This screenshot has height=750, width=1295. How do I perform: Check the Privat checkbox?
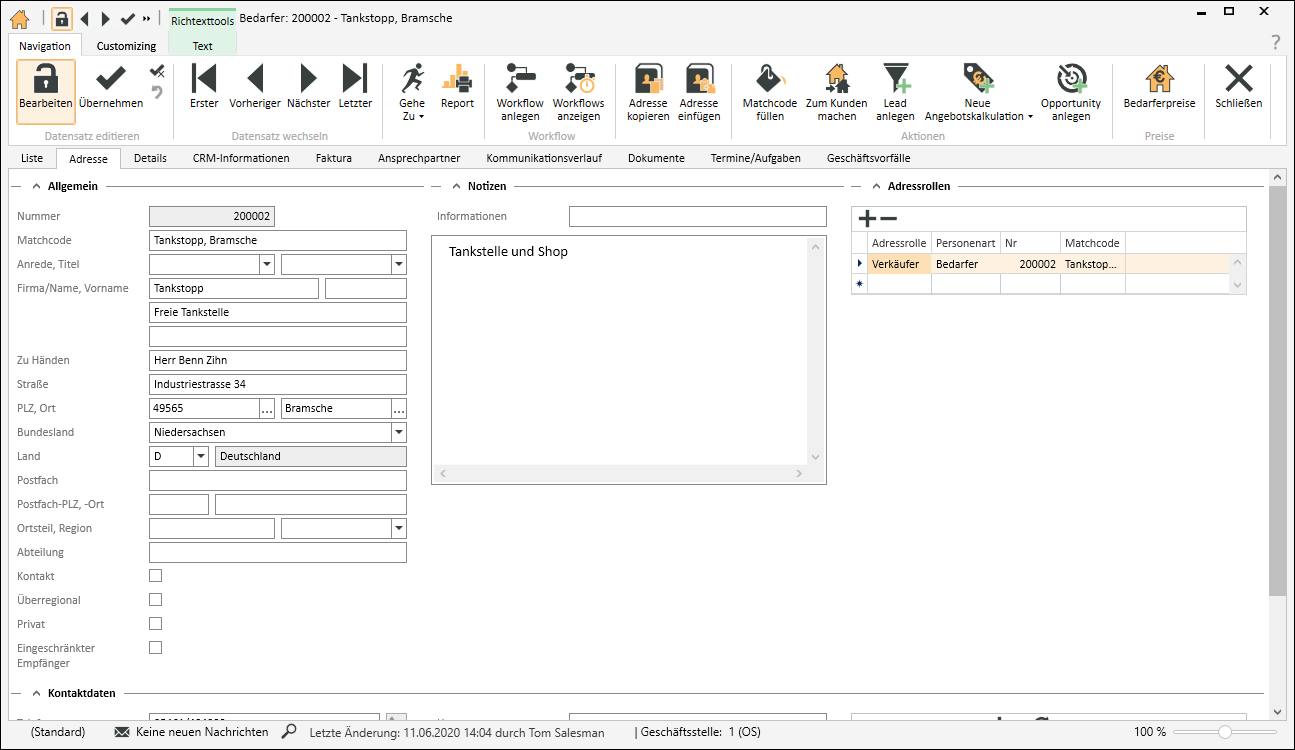pyautogui.click(x=155, y=624)
